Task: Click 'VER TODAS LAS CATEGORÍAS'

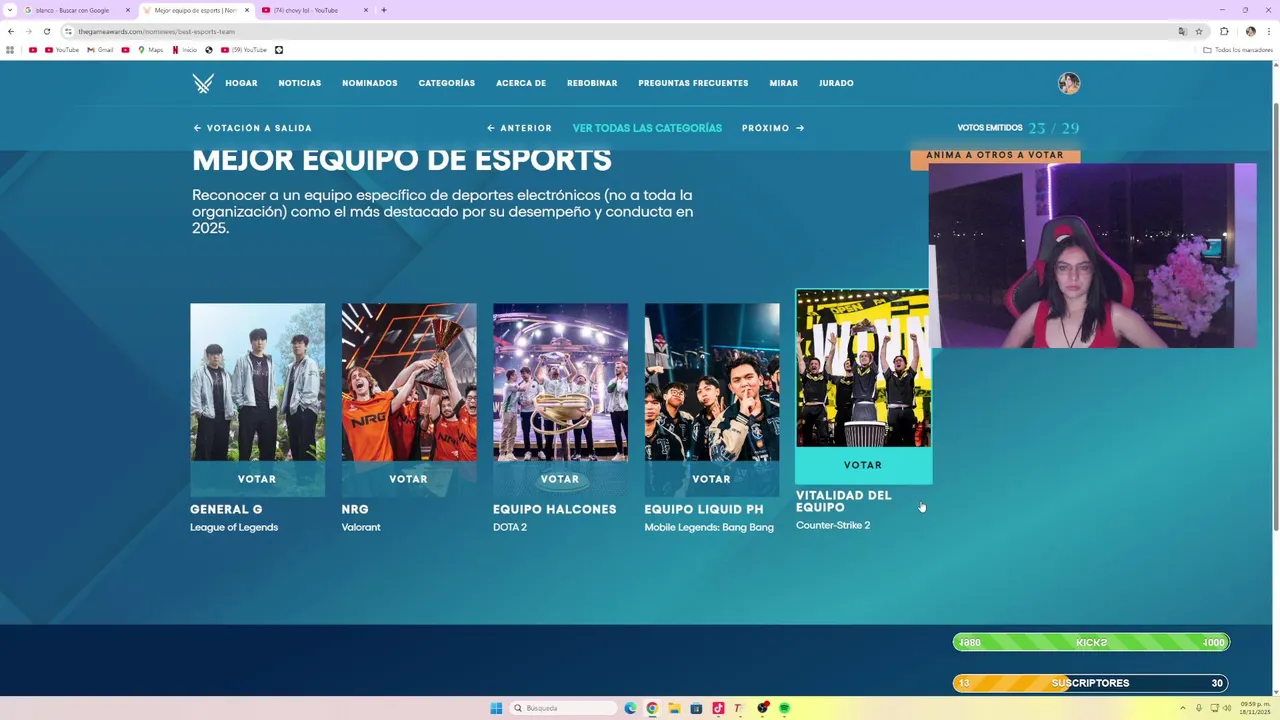Action: (647, 128)
